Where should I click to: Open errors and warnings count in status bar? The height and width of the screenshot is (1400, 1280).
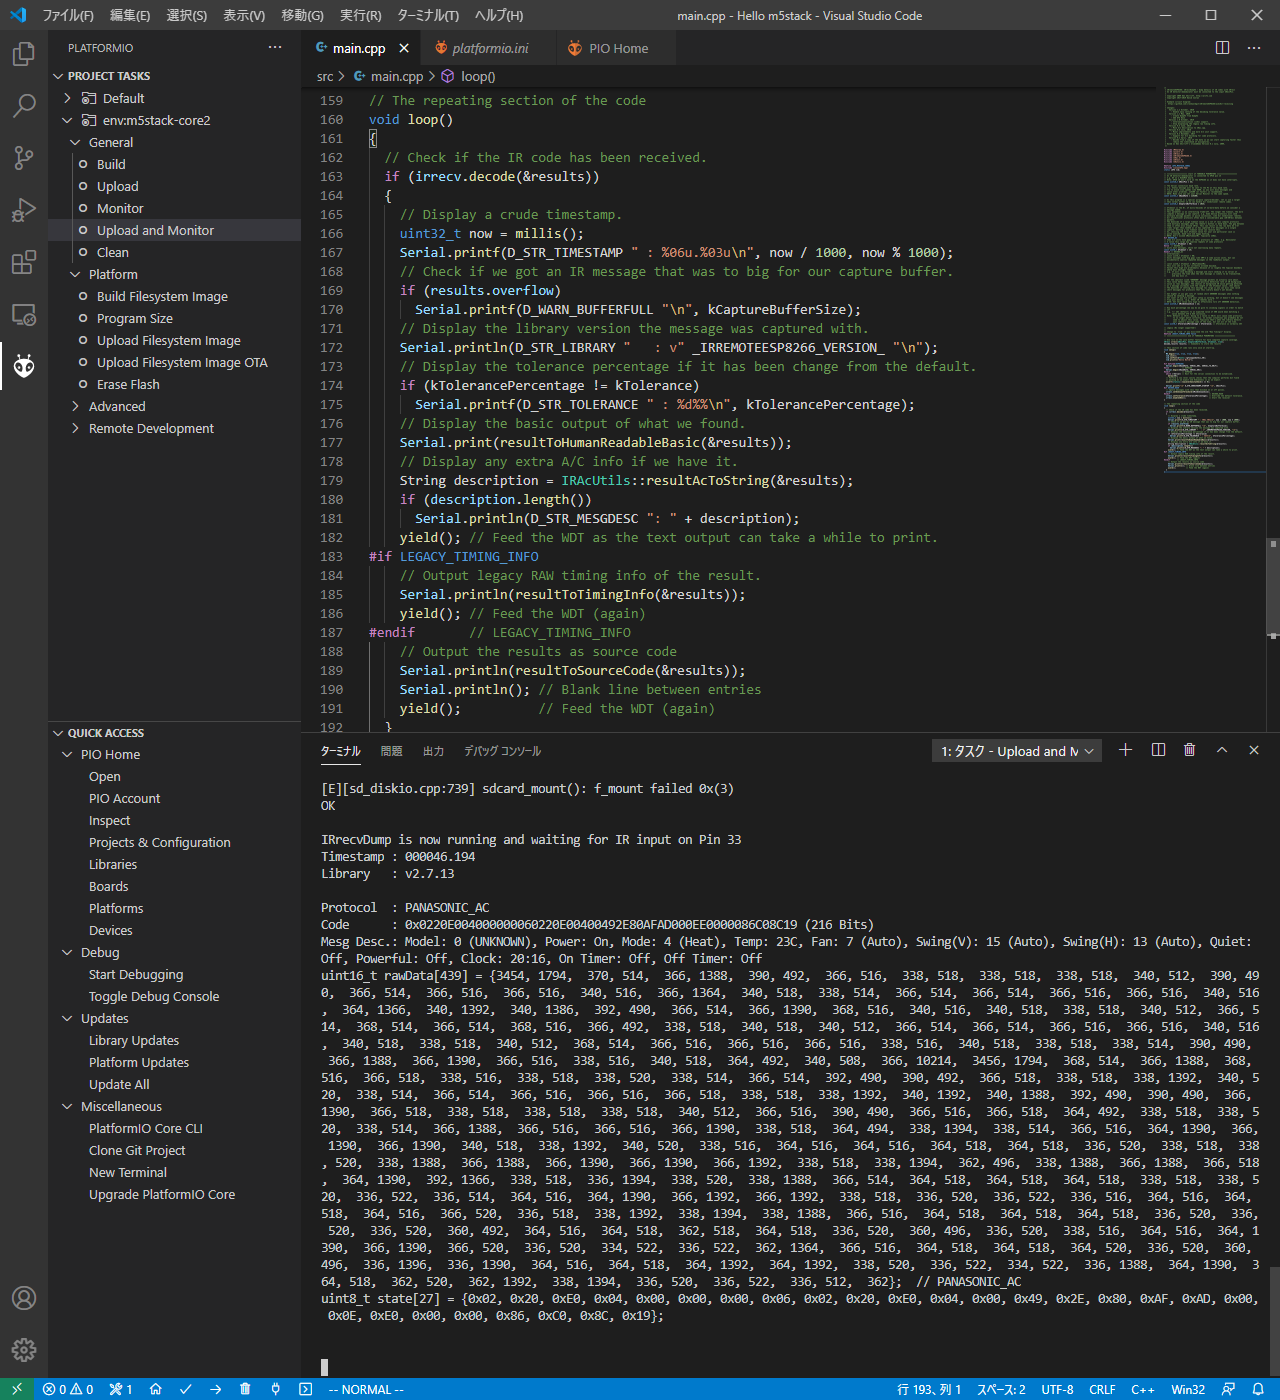(x=68, y=1389)
